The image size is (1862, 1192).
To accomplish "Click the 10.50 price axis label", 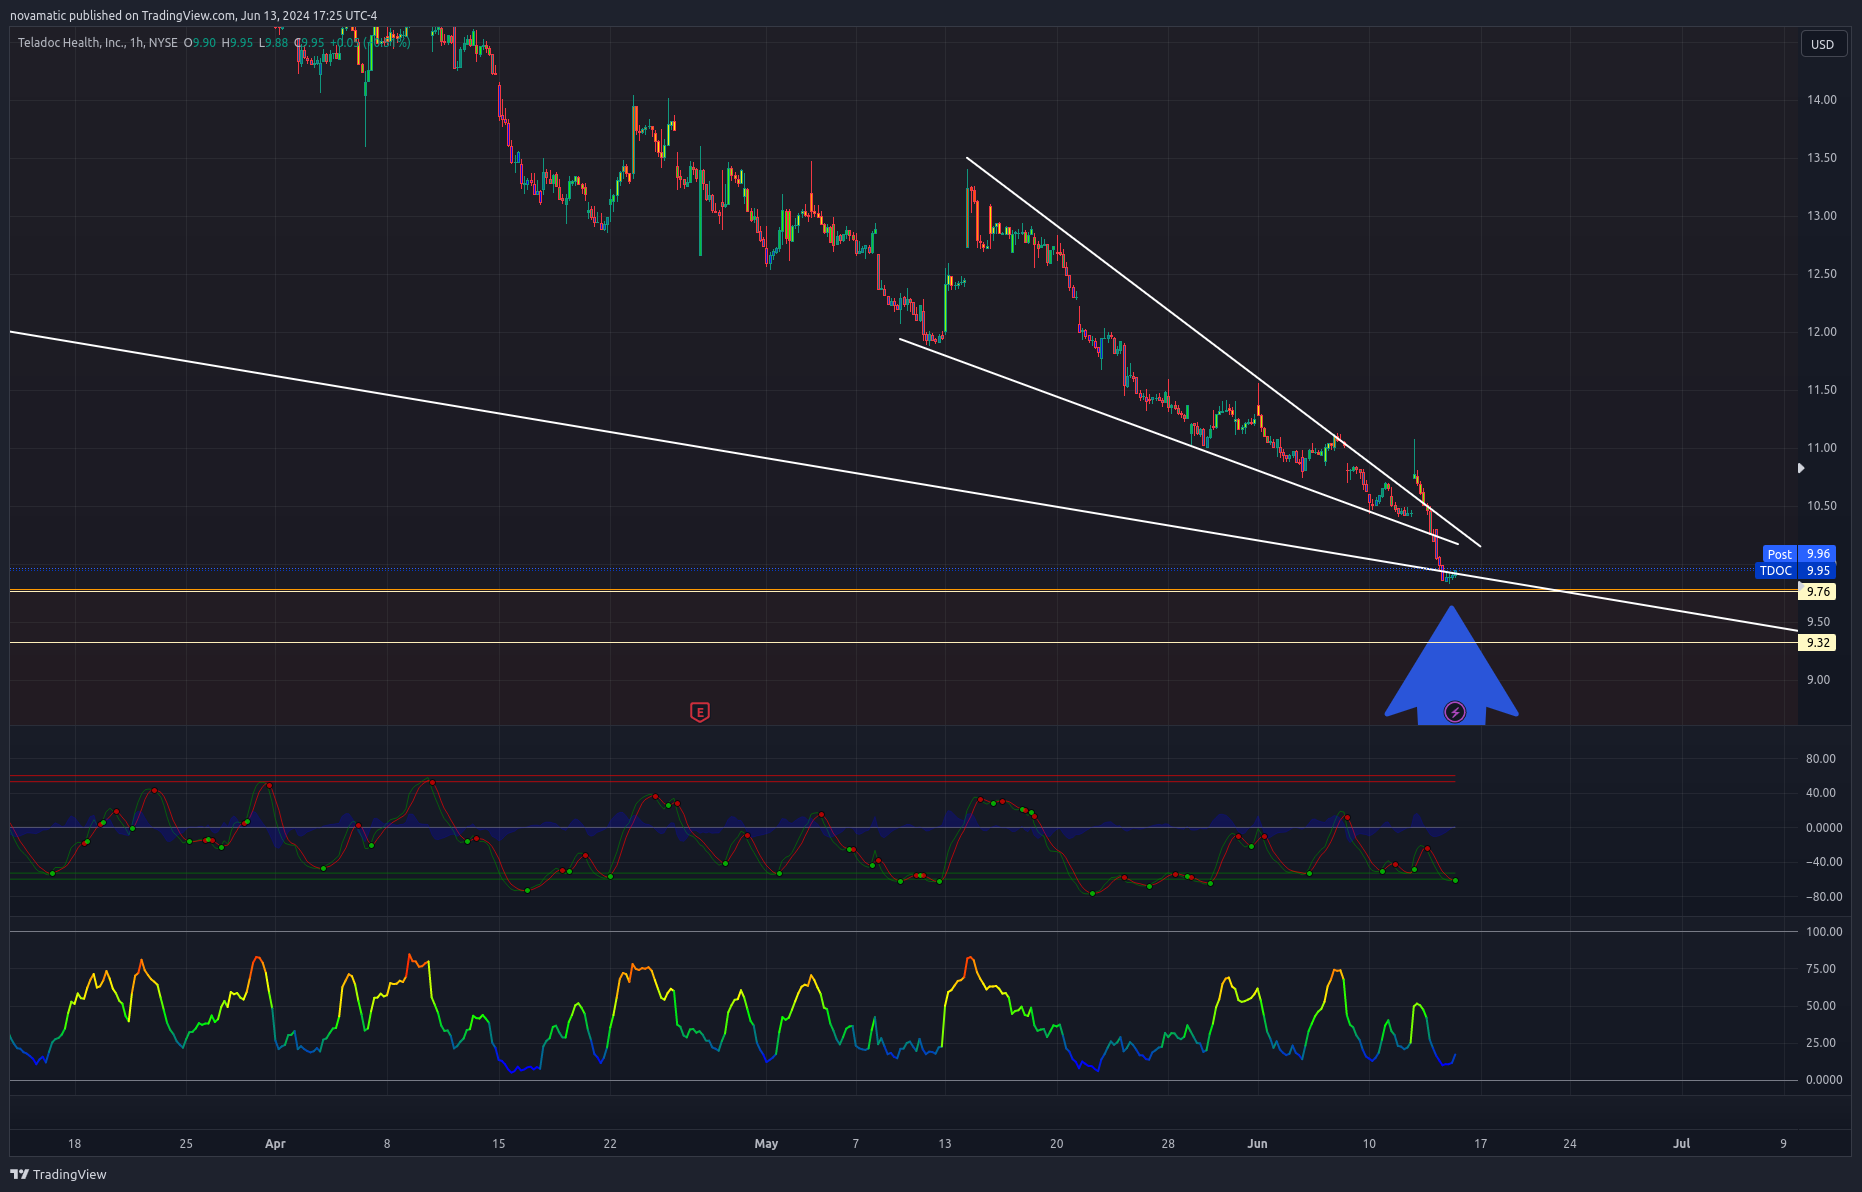I will point(1821,506).
